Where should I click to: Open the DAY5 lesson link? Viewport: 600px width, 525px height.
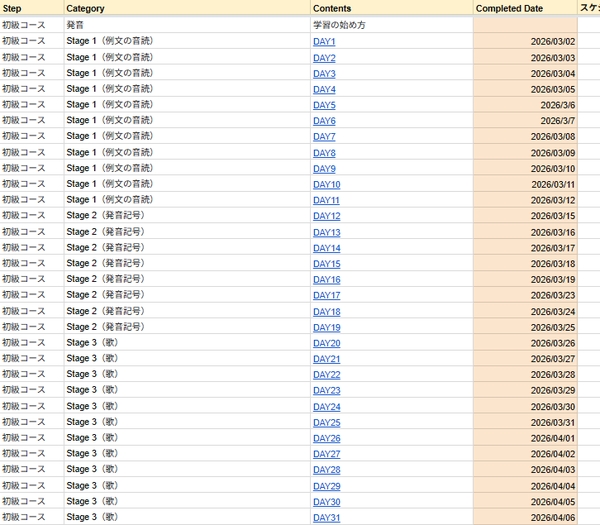click(x=324, y=105)
